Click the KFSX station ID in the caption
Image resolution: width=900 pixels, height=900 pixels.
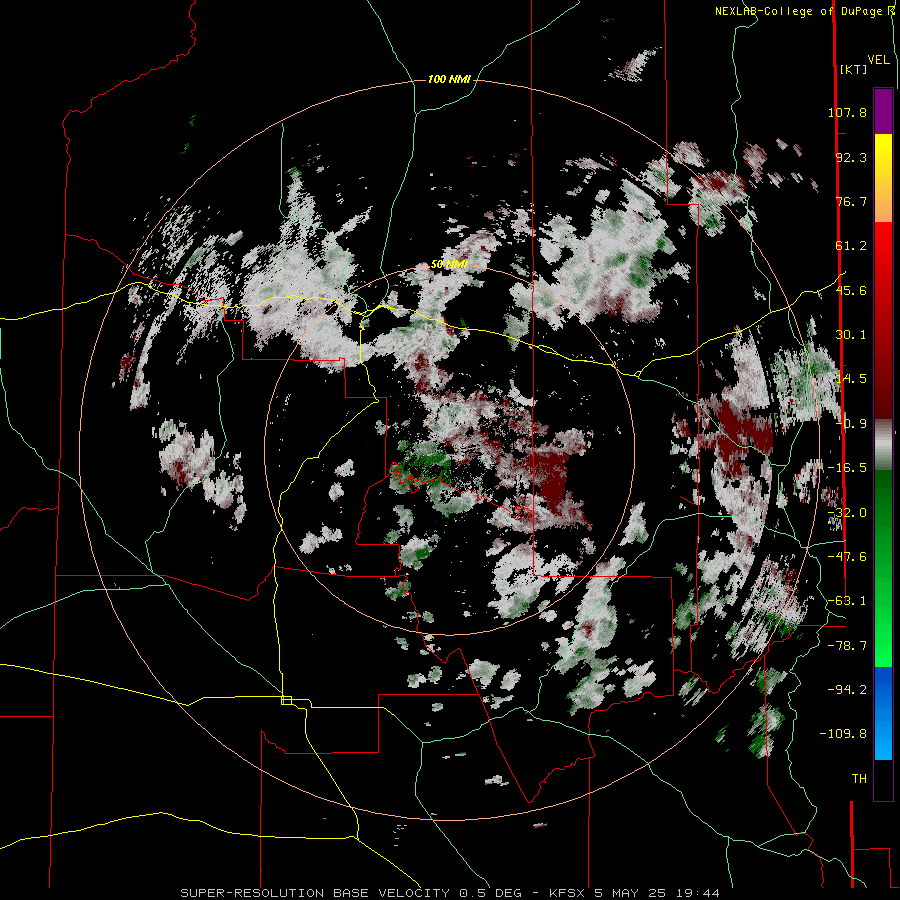click(x=568, y=893)
